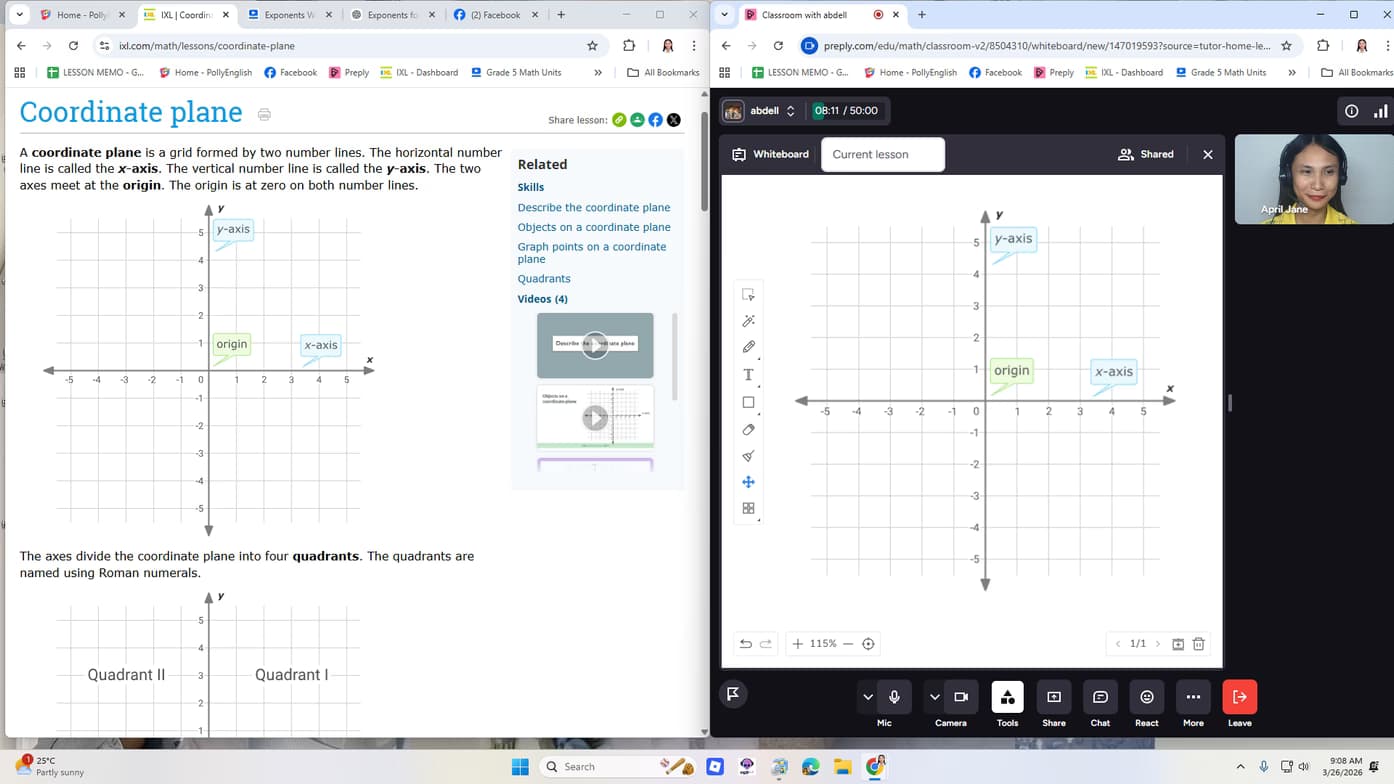Viewport: 1394px width, 784px height.
Task: Mute the microphone in classroom
Action: pos(894,697)
